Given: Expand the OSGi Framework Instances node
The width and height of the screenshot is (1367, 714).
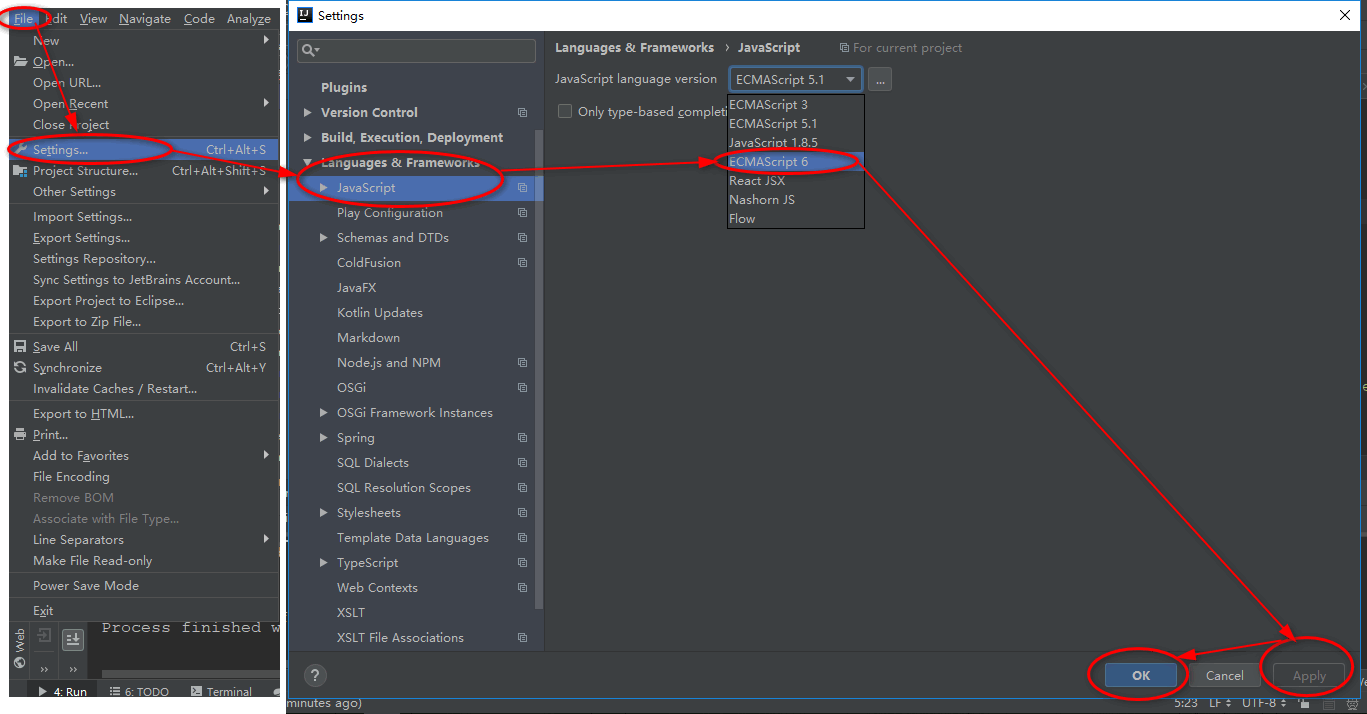Looking at the screenshot, I should 324,413.
